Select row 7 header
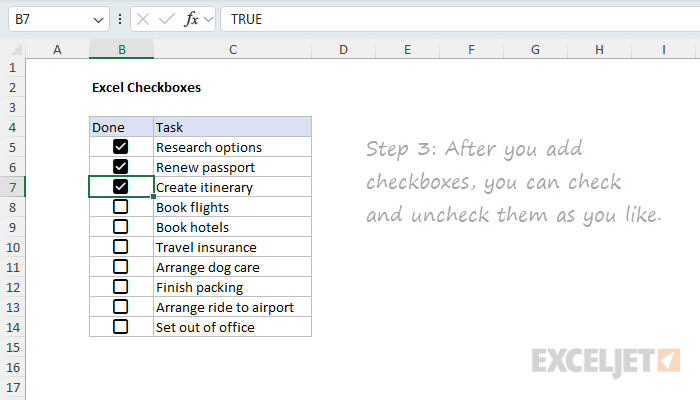Viewport: 700px width, 400px height. click(12, 187)
